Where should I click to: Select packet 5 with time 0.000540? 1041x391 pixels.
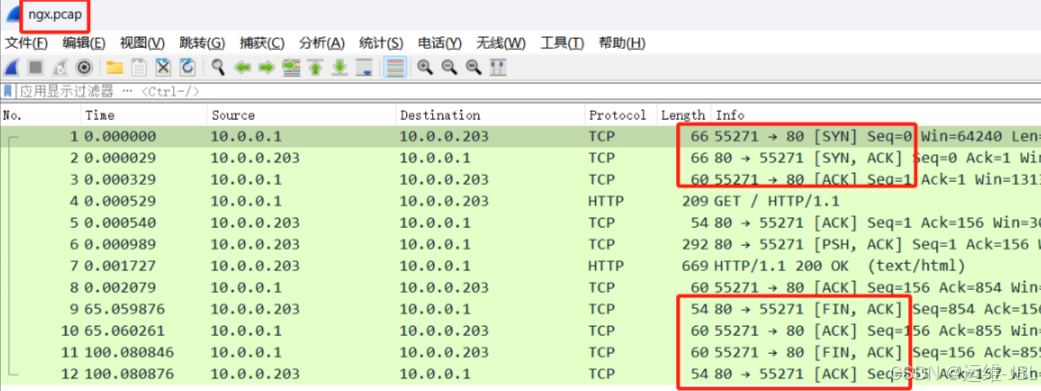click(x=520, y=222)
